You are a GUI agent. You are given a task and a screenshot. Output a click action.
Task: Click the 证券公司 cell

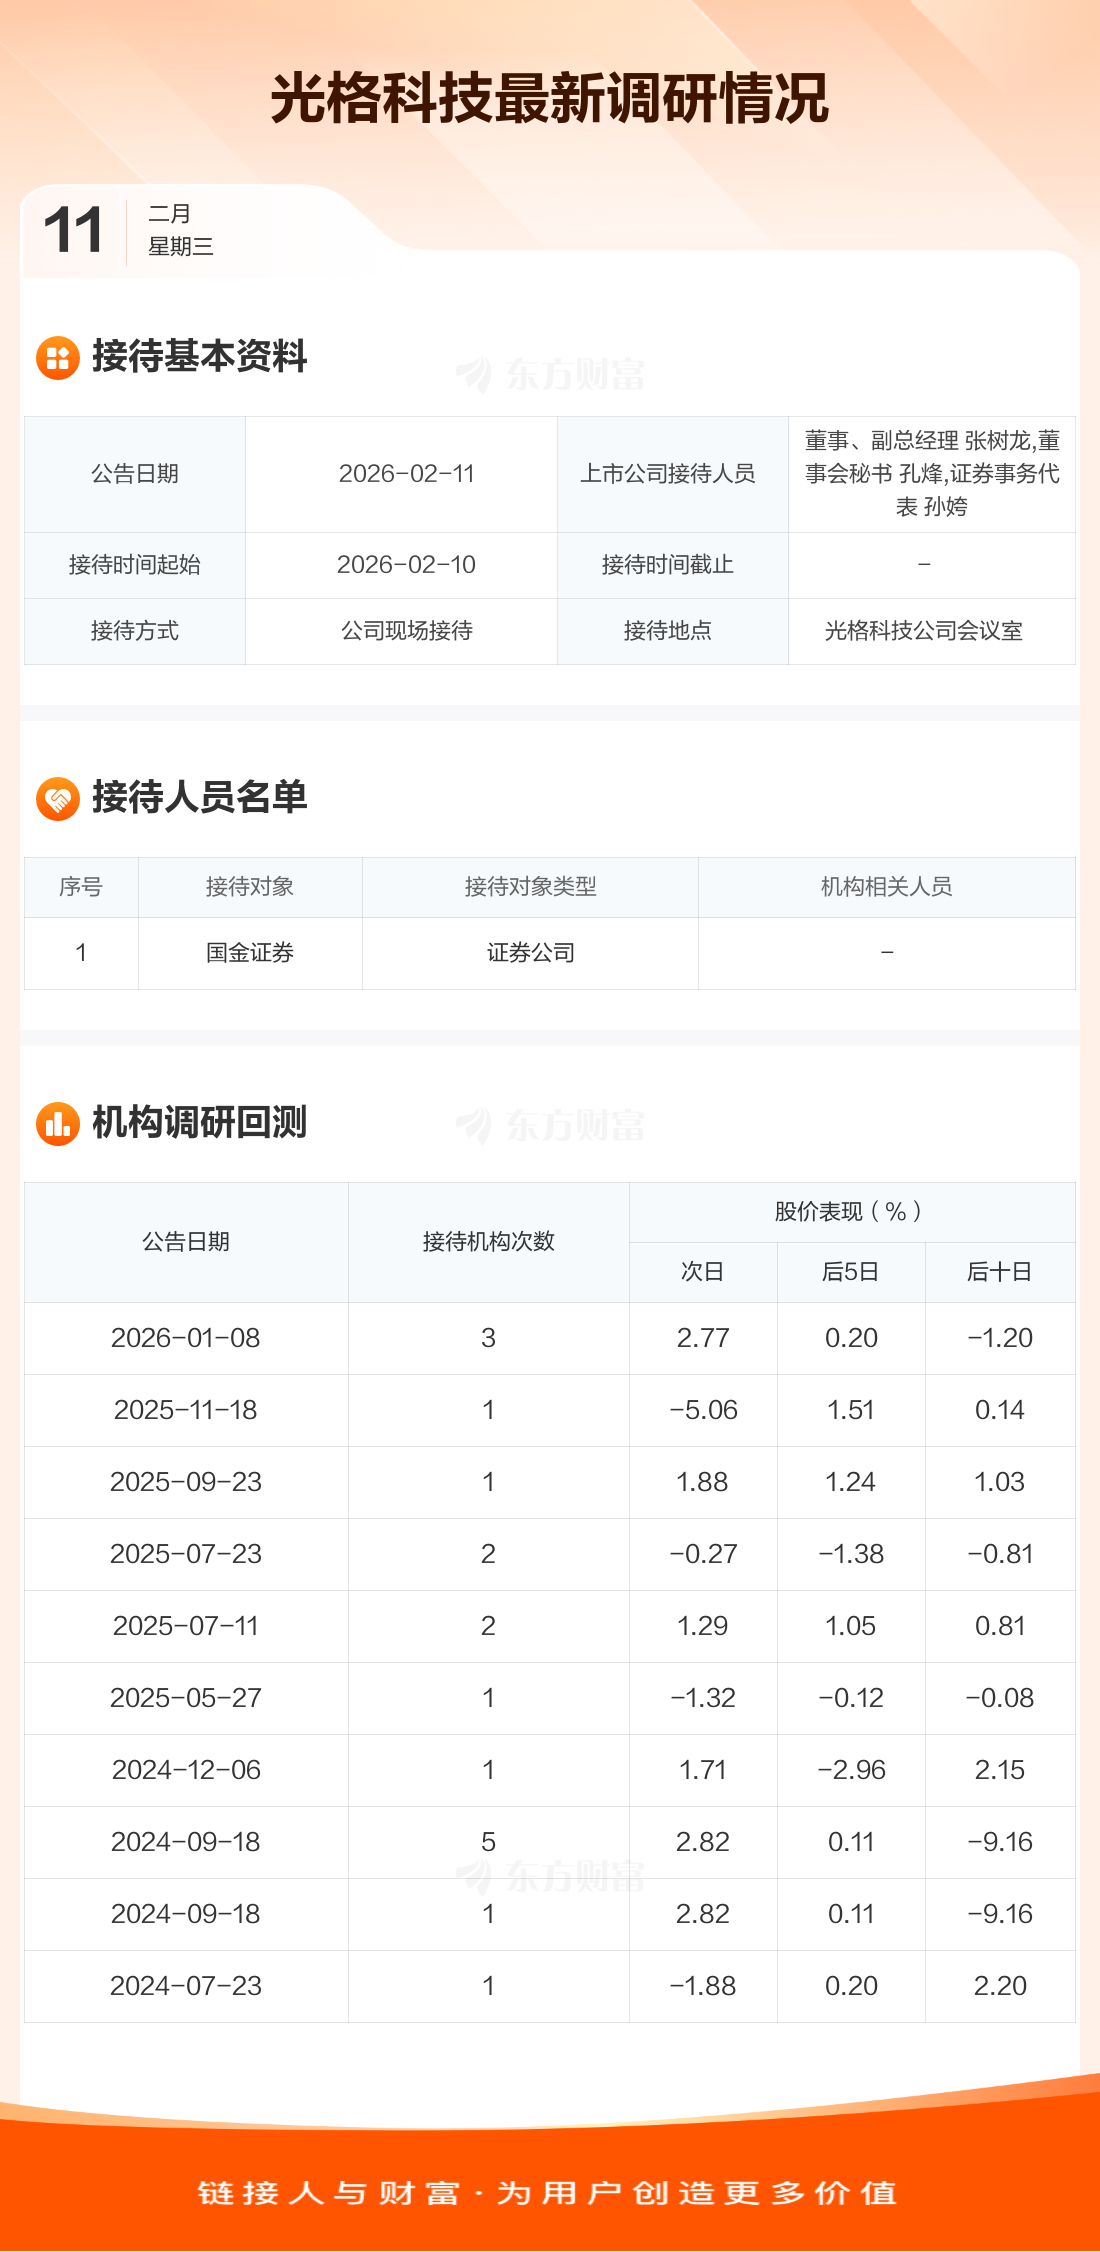click(530, 953)
